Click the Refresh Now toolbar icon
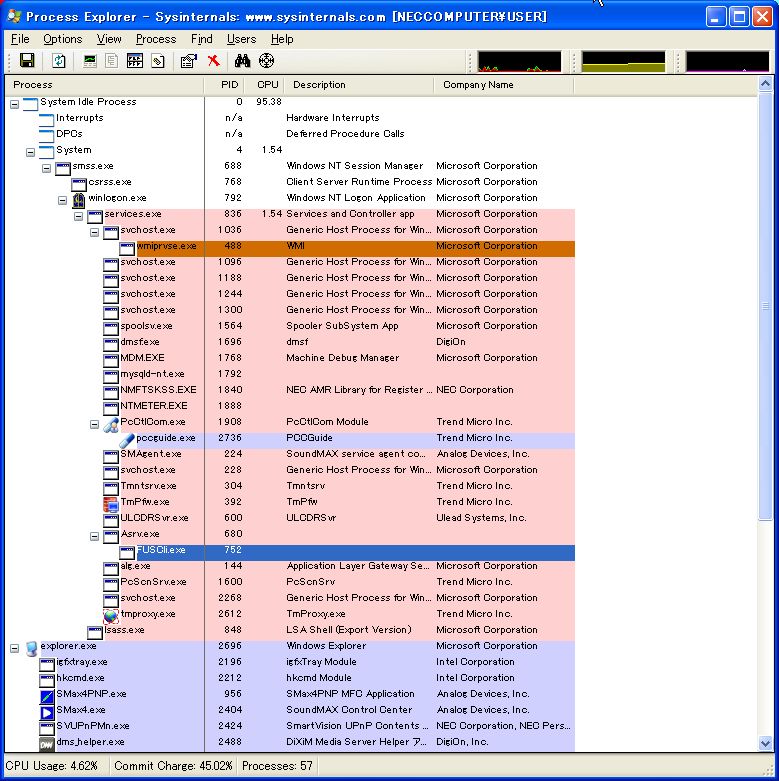The image size is (779, 781). [59, 61]
